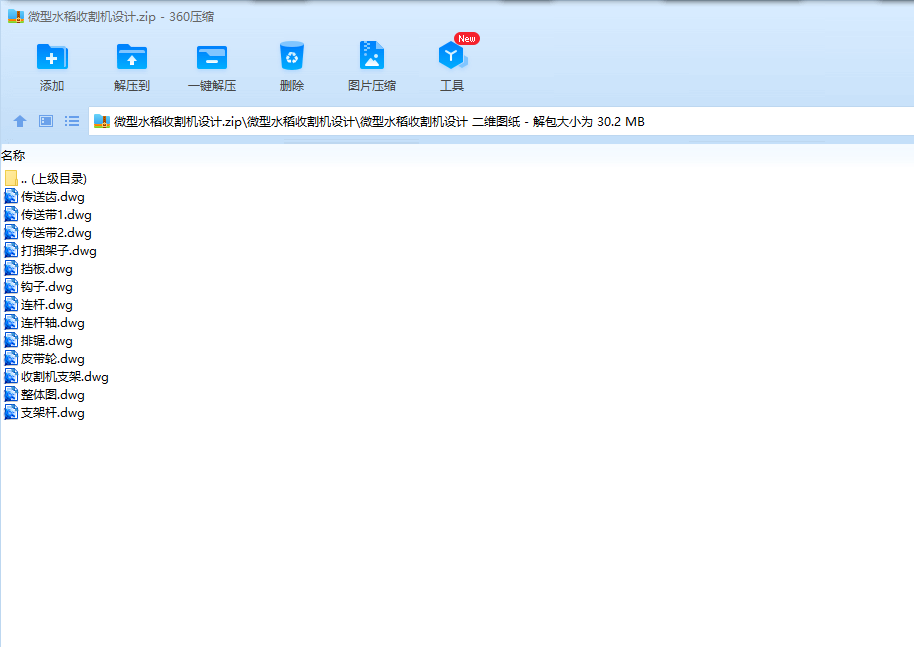Screen dimensions: 914x647
Task: Click the folder icon of 上级目录
Action: click(x=11, y=178)
